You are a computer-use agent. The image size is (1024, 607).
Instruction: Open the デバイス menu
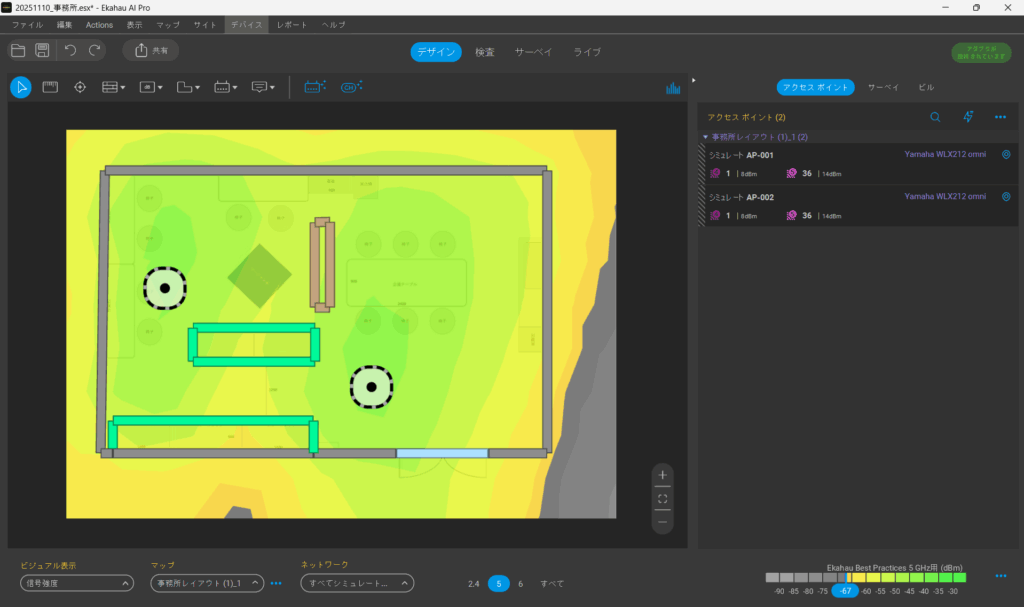246,24
